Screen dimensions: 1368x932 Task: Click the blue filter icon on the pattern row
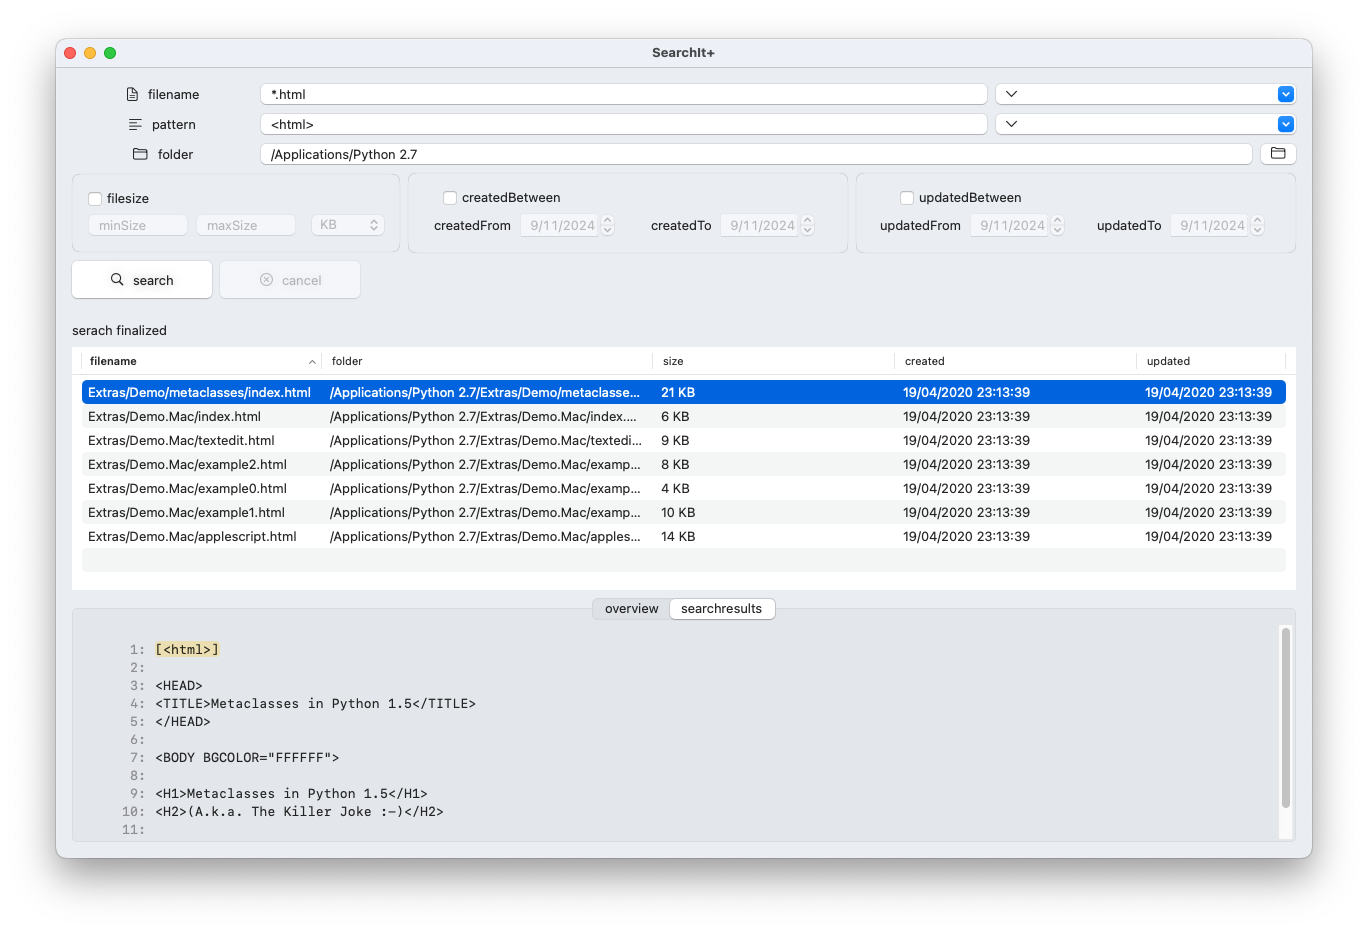tap(1283, 123)
